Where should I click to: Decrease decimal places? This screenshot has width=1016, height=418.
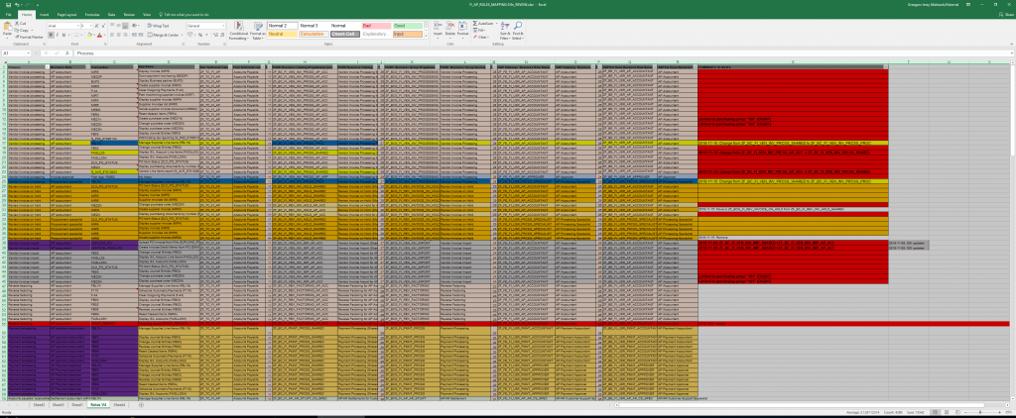pos(222,35)
